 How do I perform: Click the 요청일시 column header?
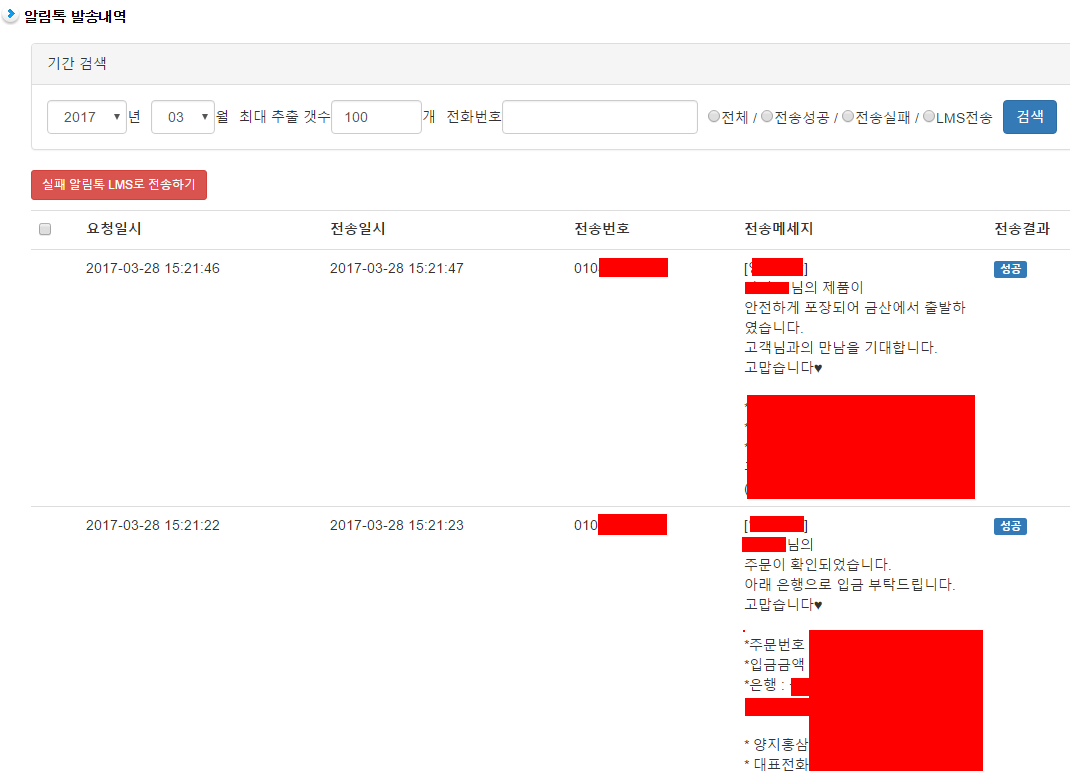(x=114, y=229)
